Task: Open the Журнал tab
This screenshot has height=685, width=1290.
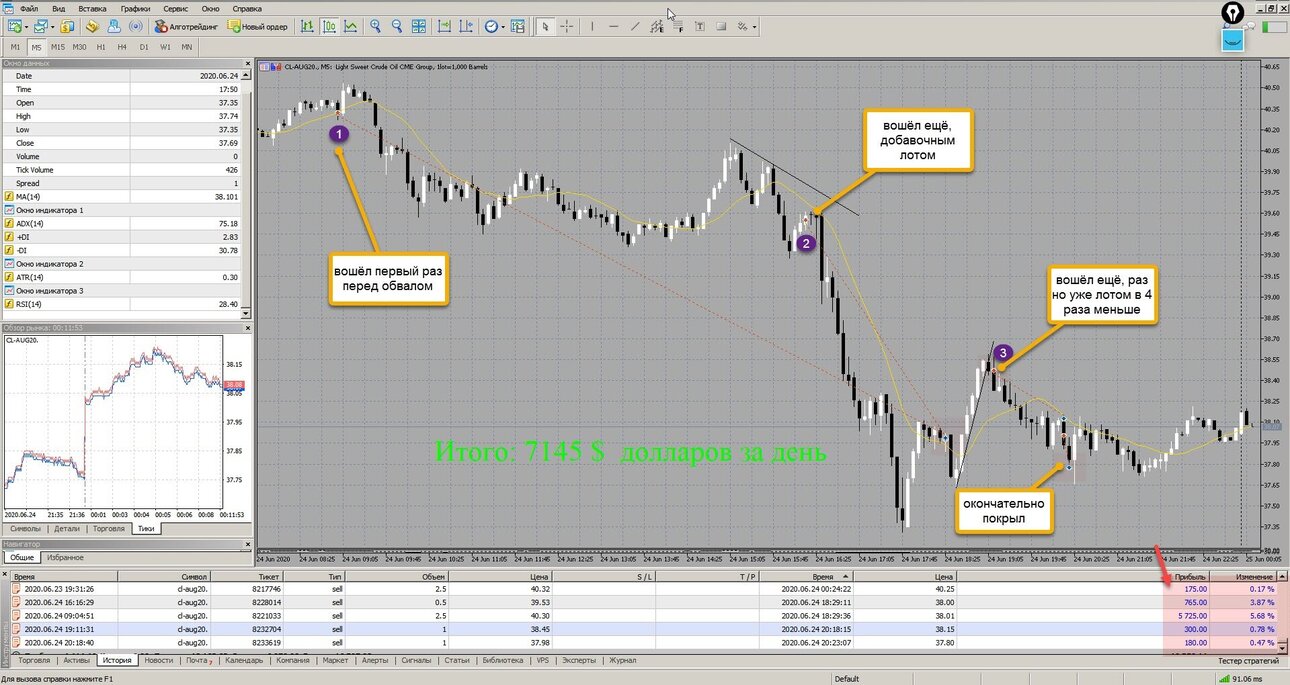Action: click(x=623, y=660)
